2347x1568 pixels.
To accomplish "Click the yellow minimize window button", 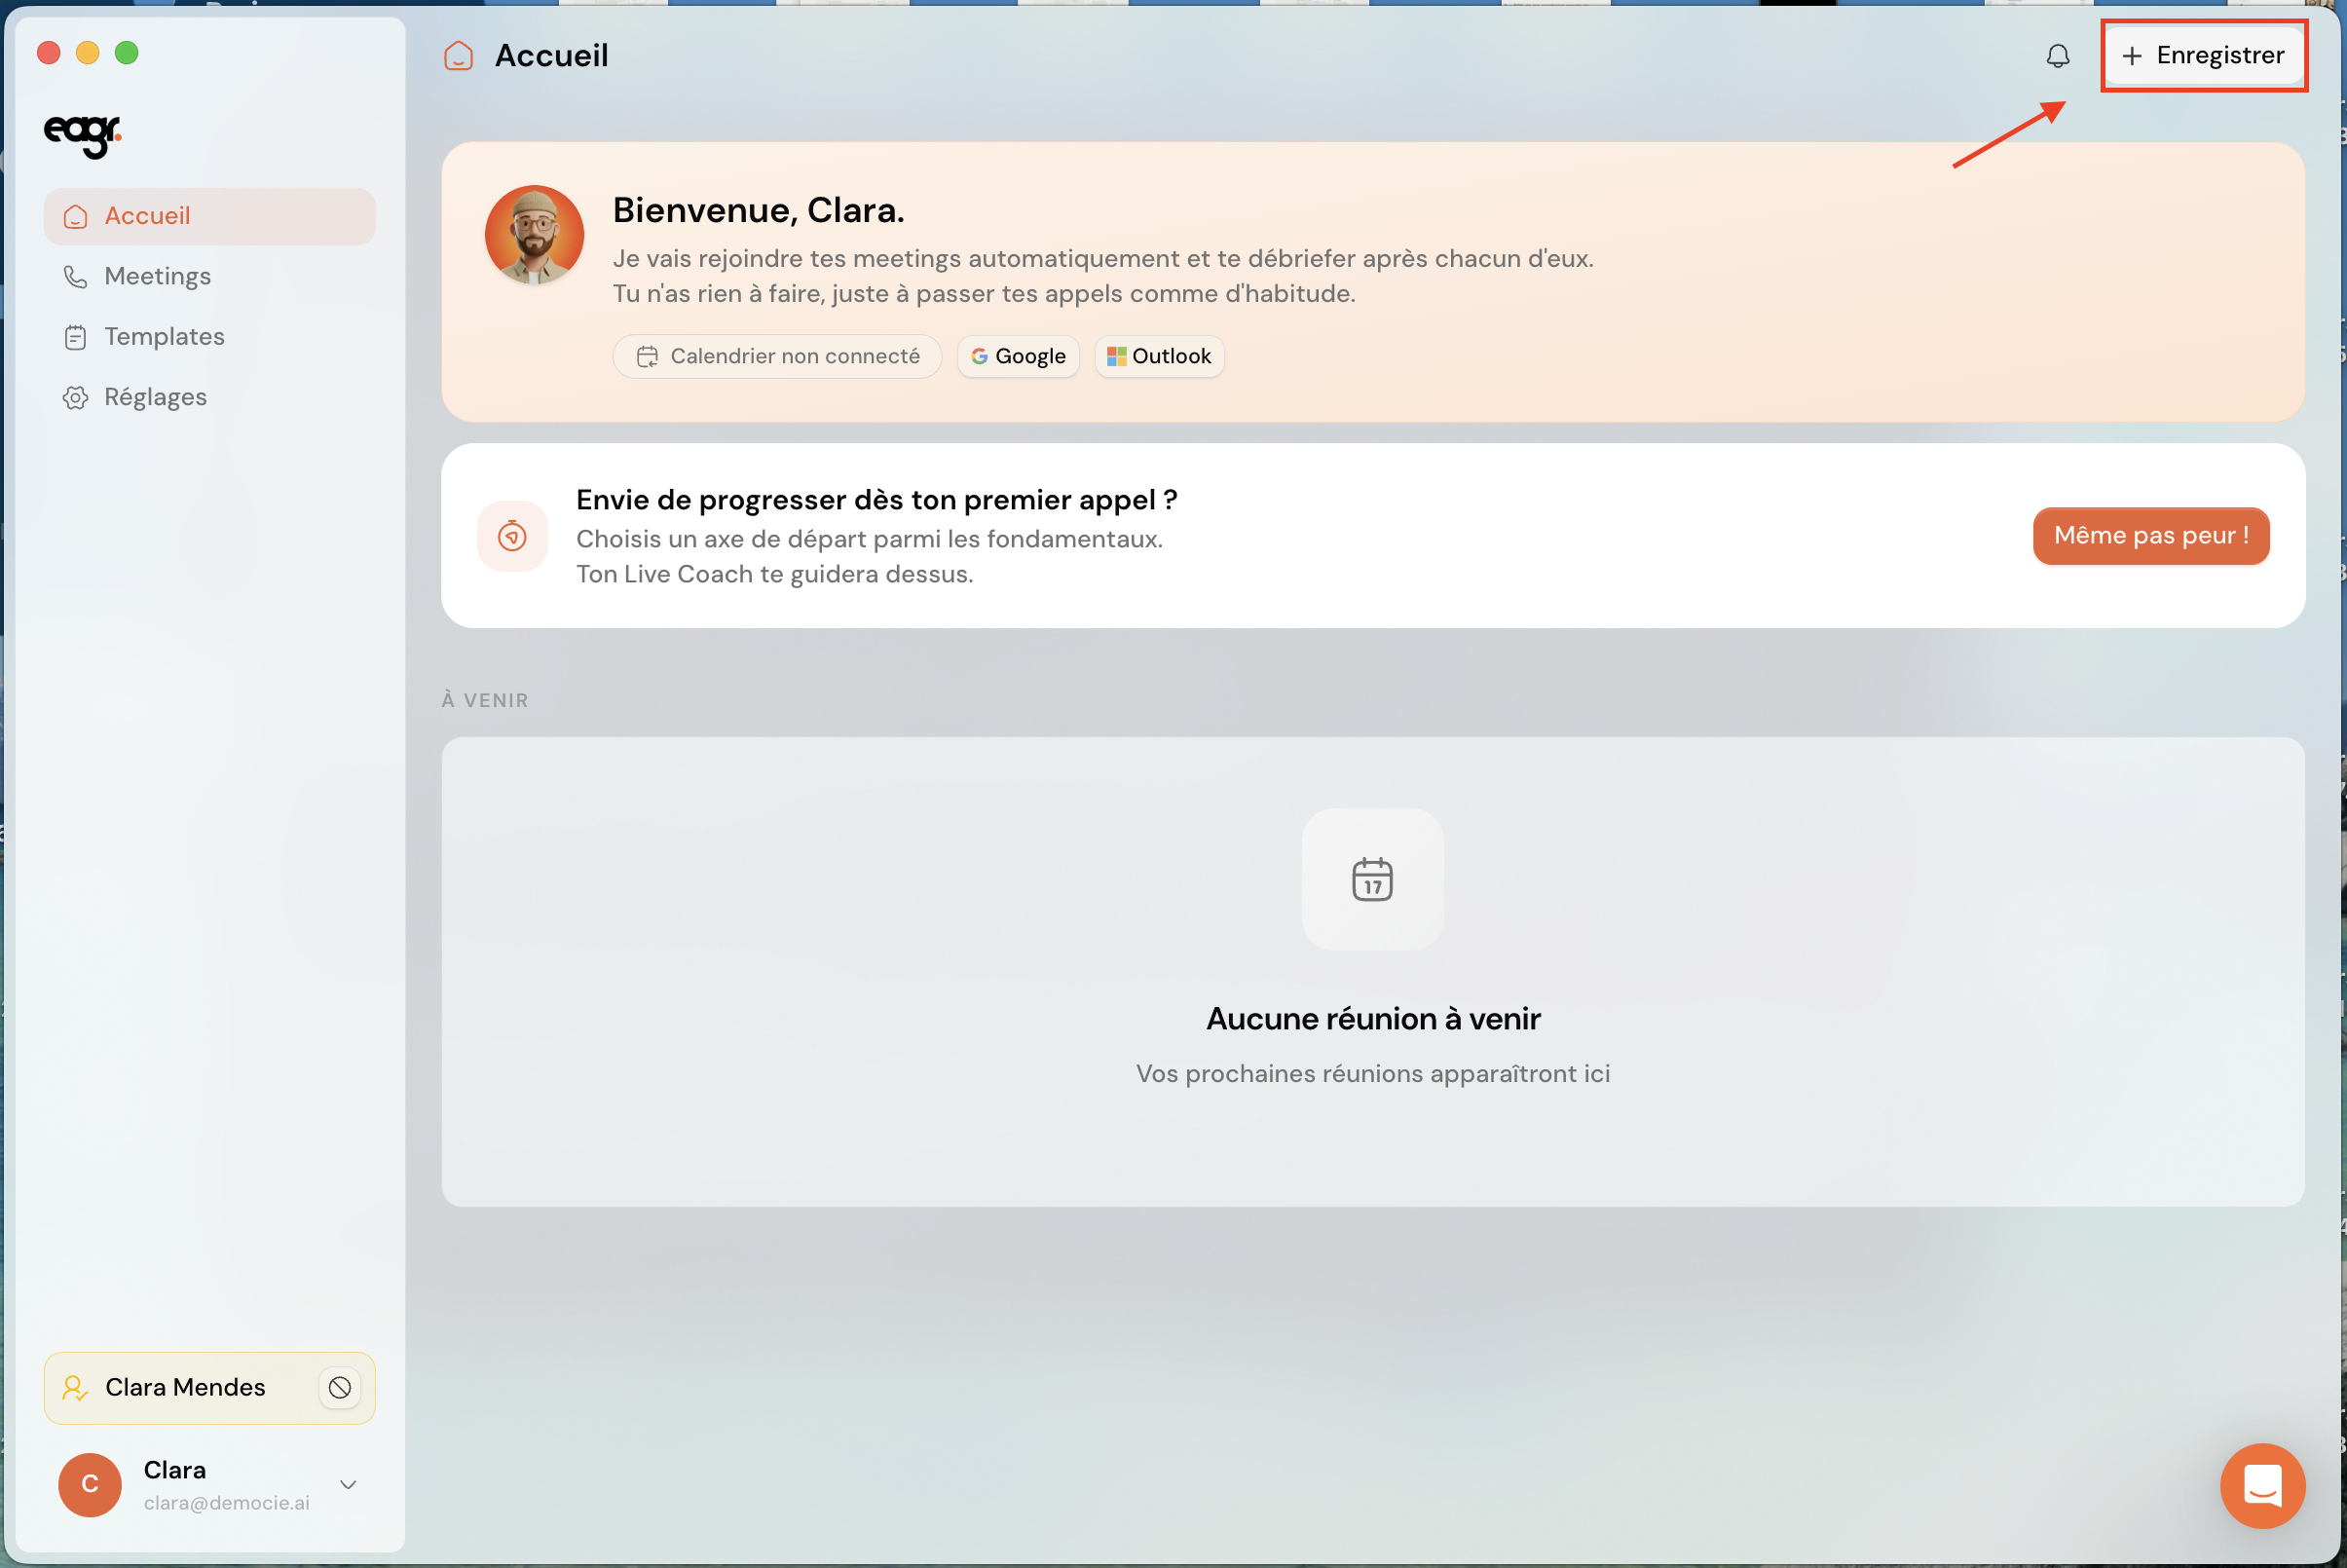I will (x=88, y=53).
